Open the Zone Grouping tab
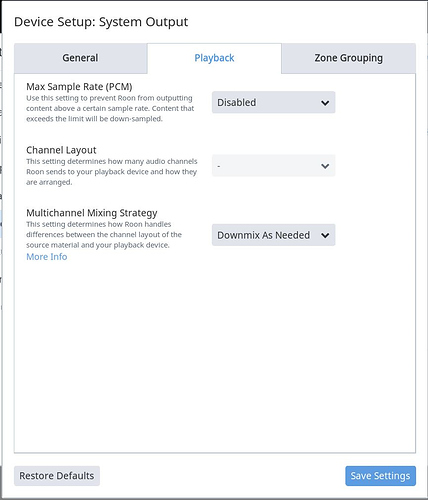The width and height of the screenshot is (428, 500). point(348,58)
